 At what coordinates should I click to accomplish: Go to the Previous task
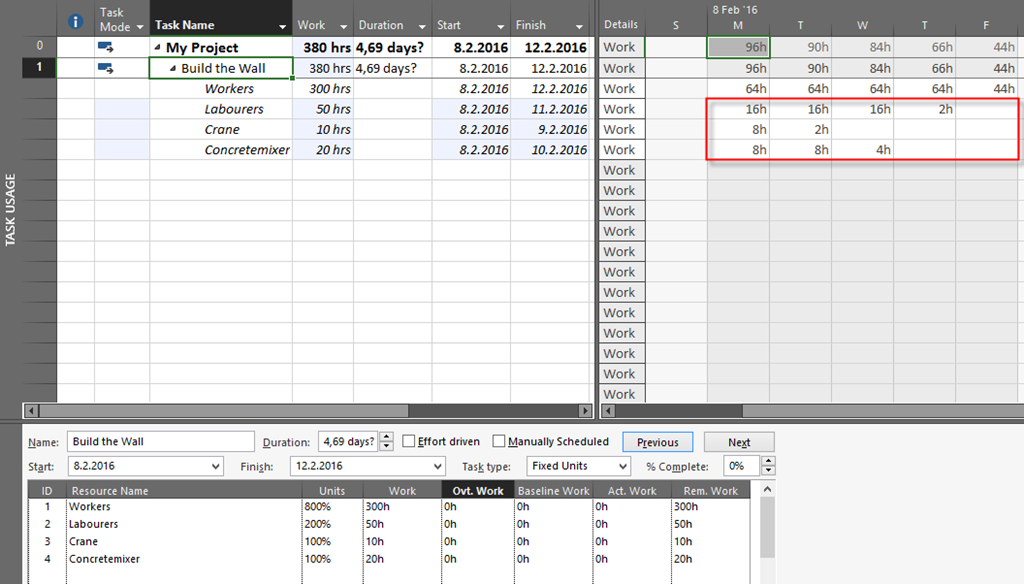pos(657,442)
